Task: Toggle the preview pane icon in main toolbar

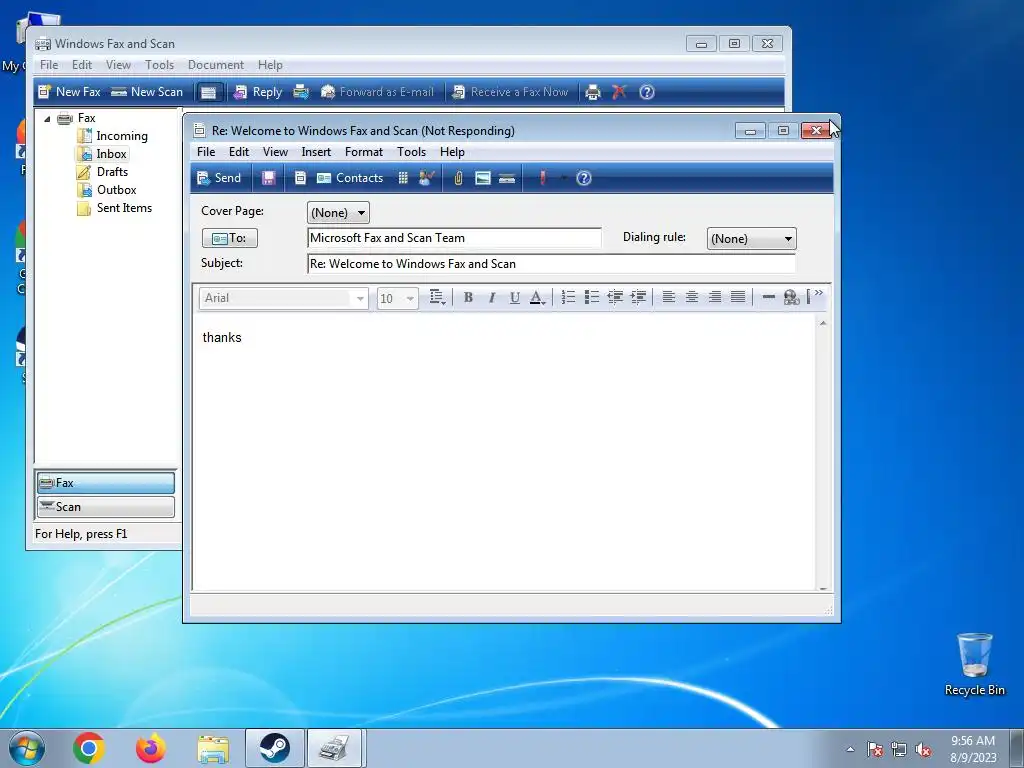Action: click(208, 92)
